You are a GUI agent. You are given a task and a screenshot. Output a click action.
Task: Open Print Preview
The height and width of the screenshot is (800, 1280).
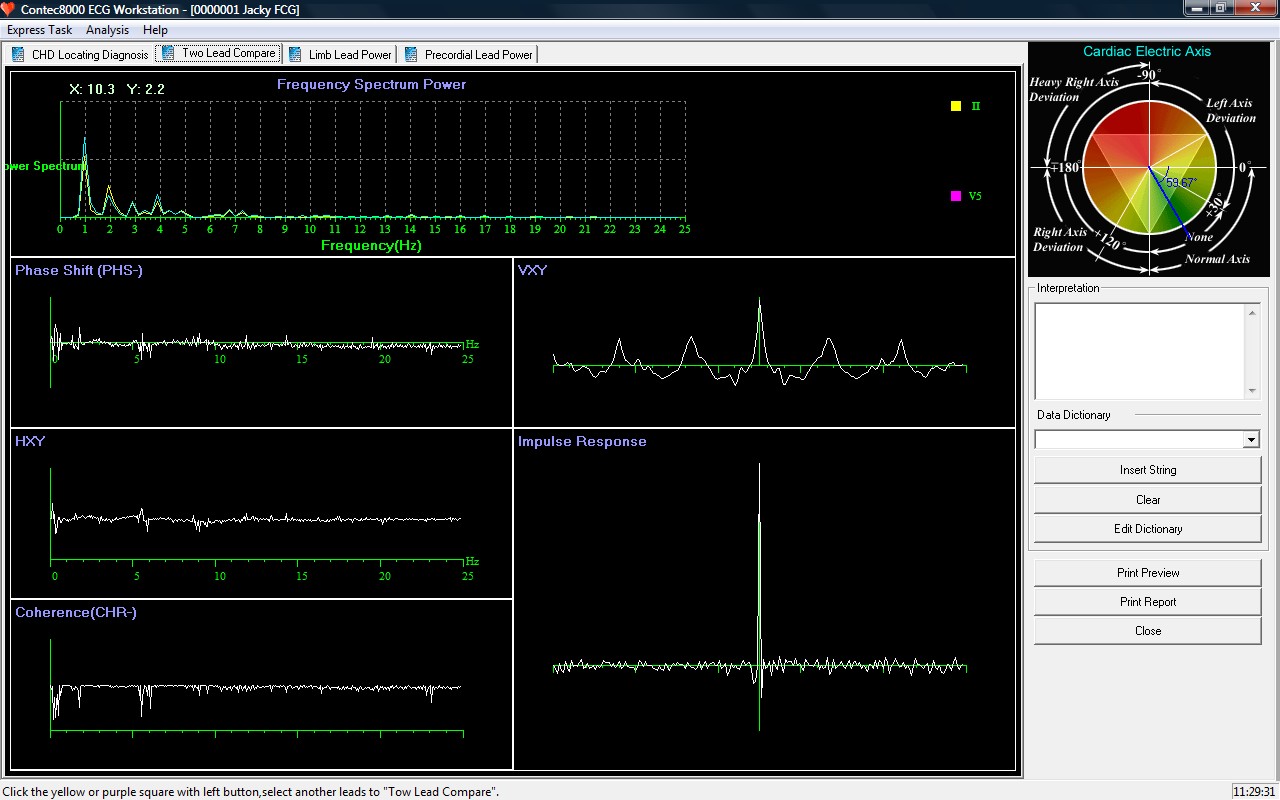[1147, 573]
